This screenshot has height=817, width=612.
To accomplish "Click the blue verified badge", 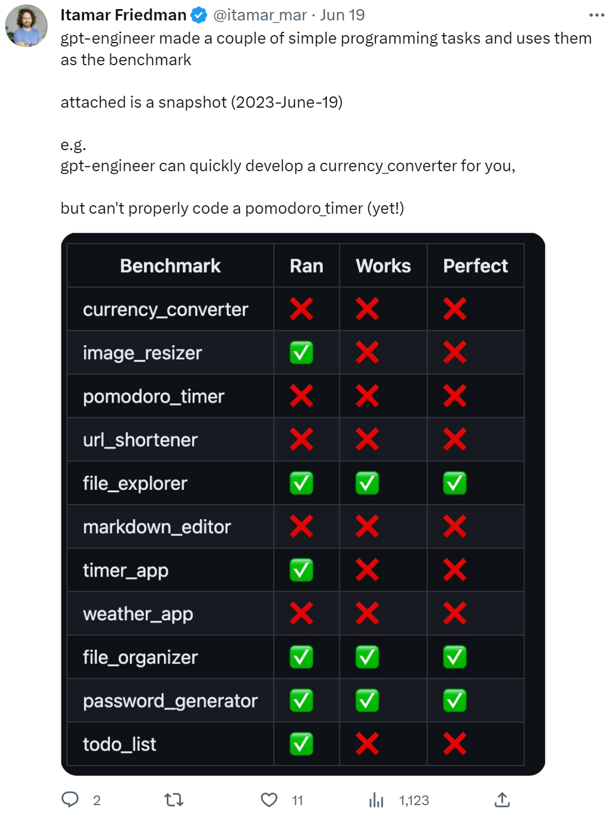I will tap(198, 15).
